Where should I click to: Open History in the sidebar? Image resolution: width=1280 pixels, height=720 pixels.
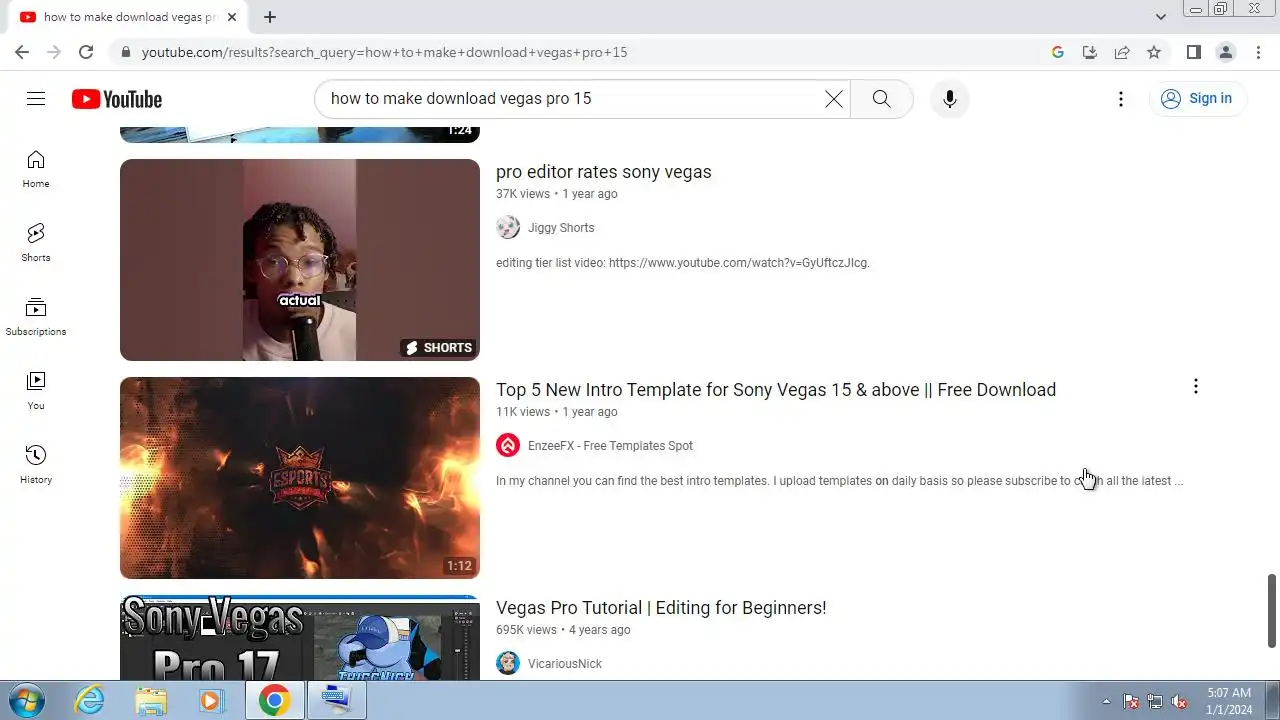(x=36, y=465)
